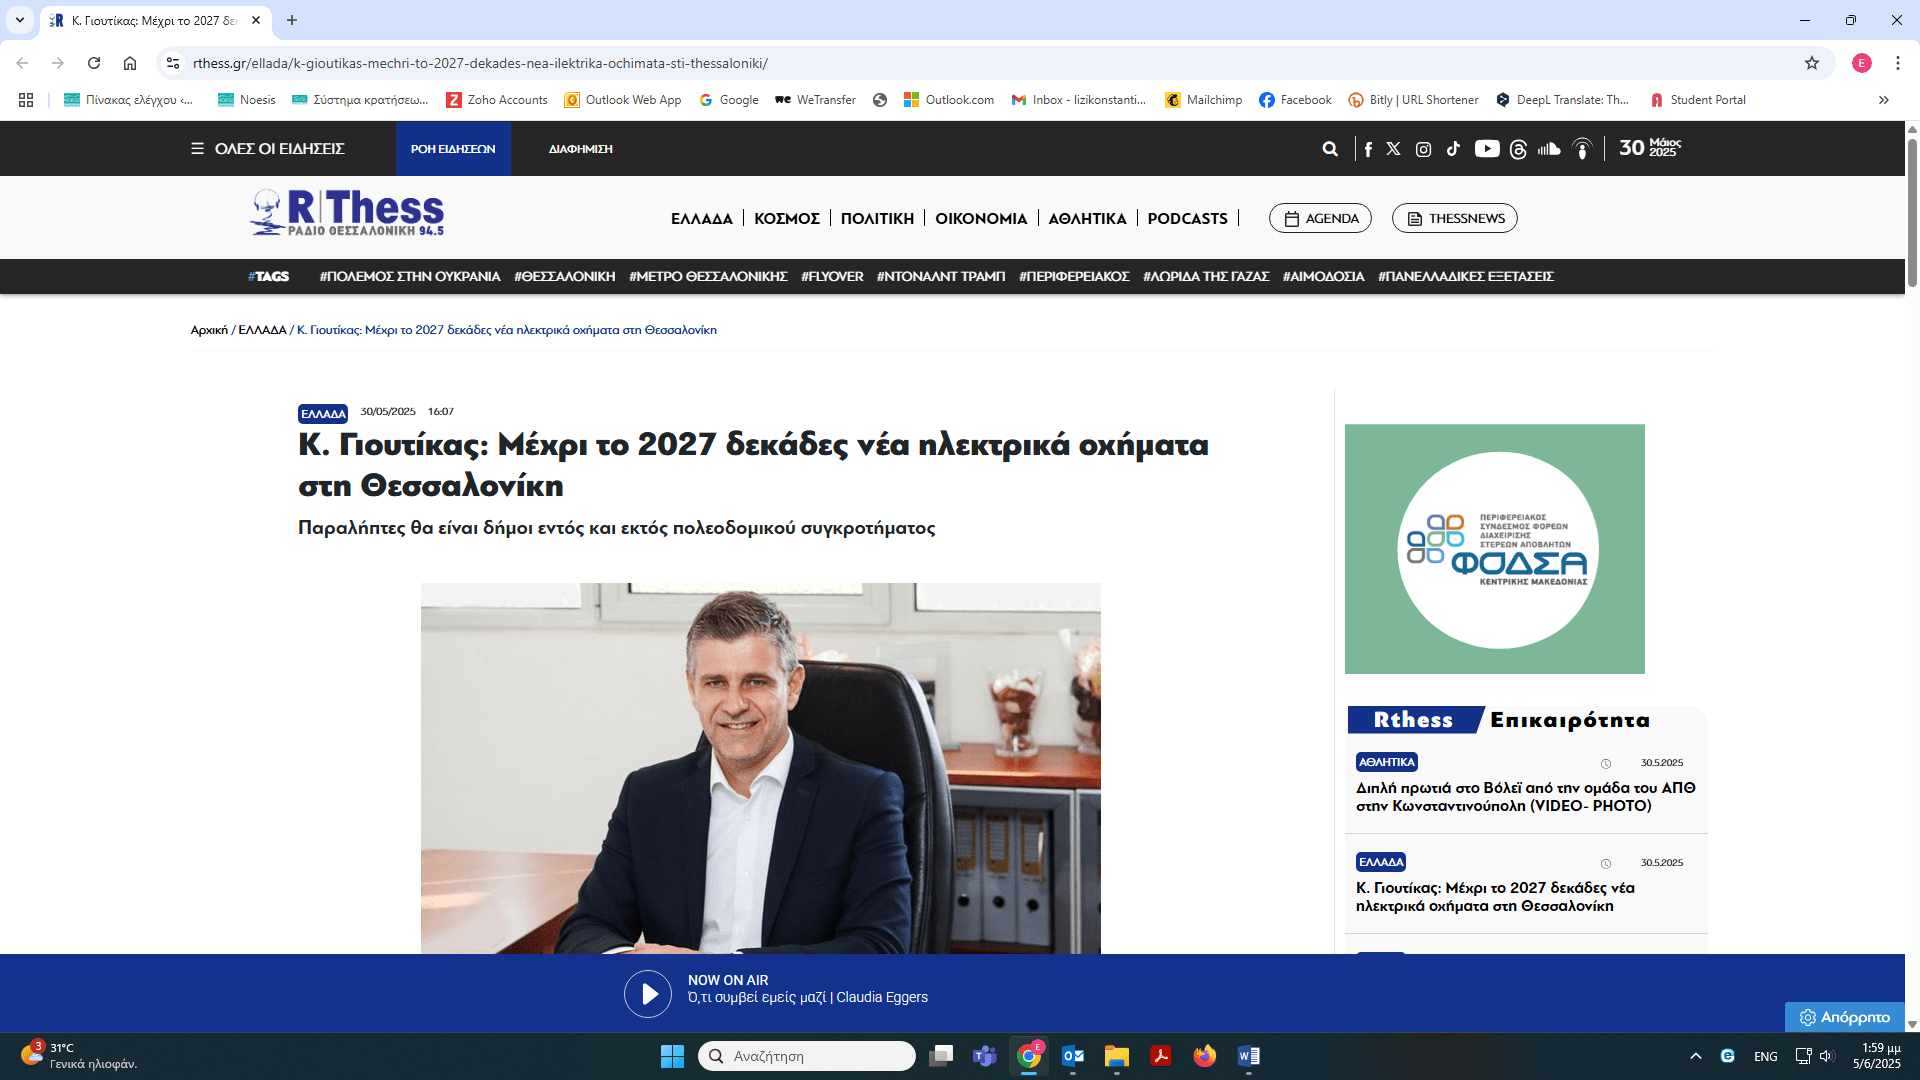The height and width of the screenshot is (1080, 1920).
Task: Show hidden system tray icons
Action: pyautogui.click(x=1695, y=1056)
